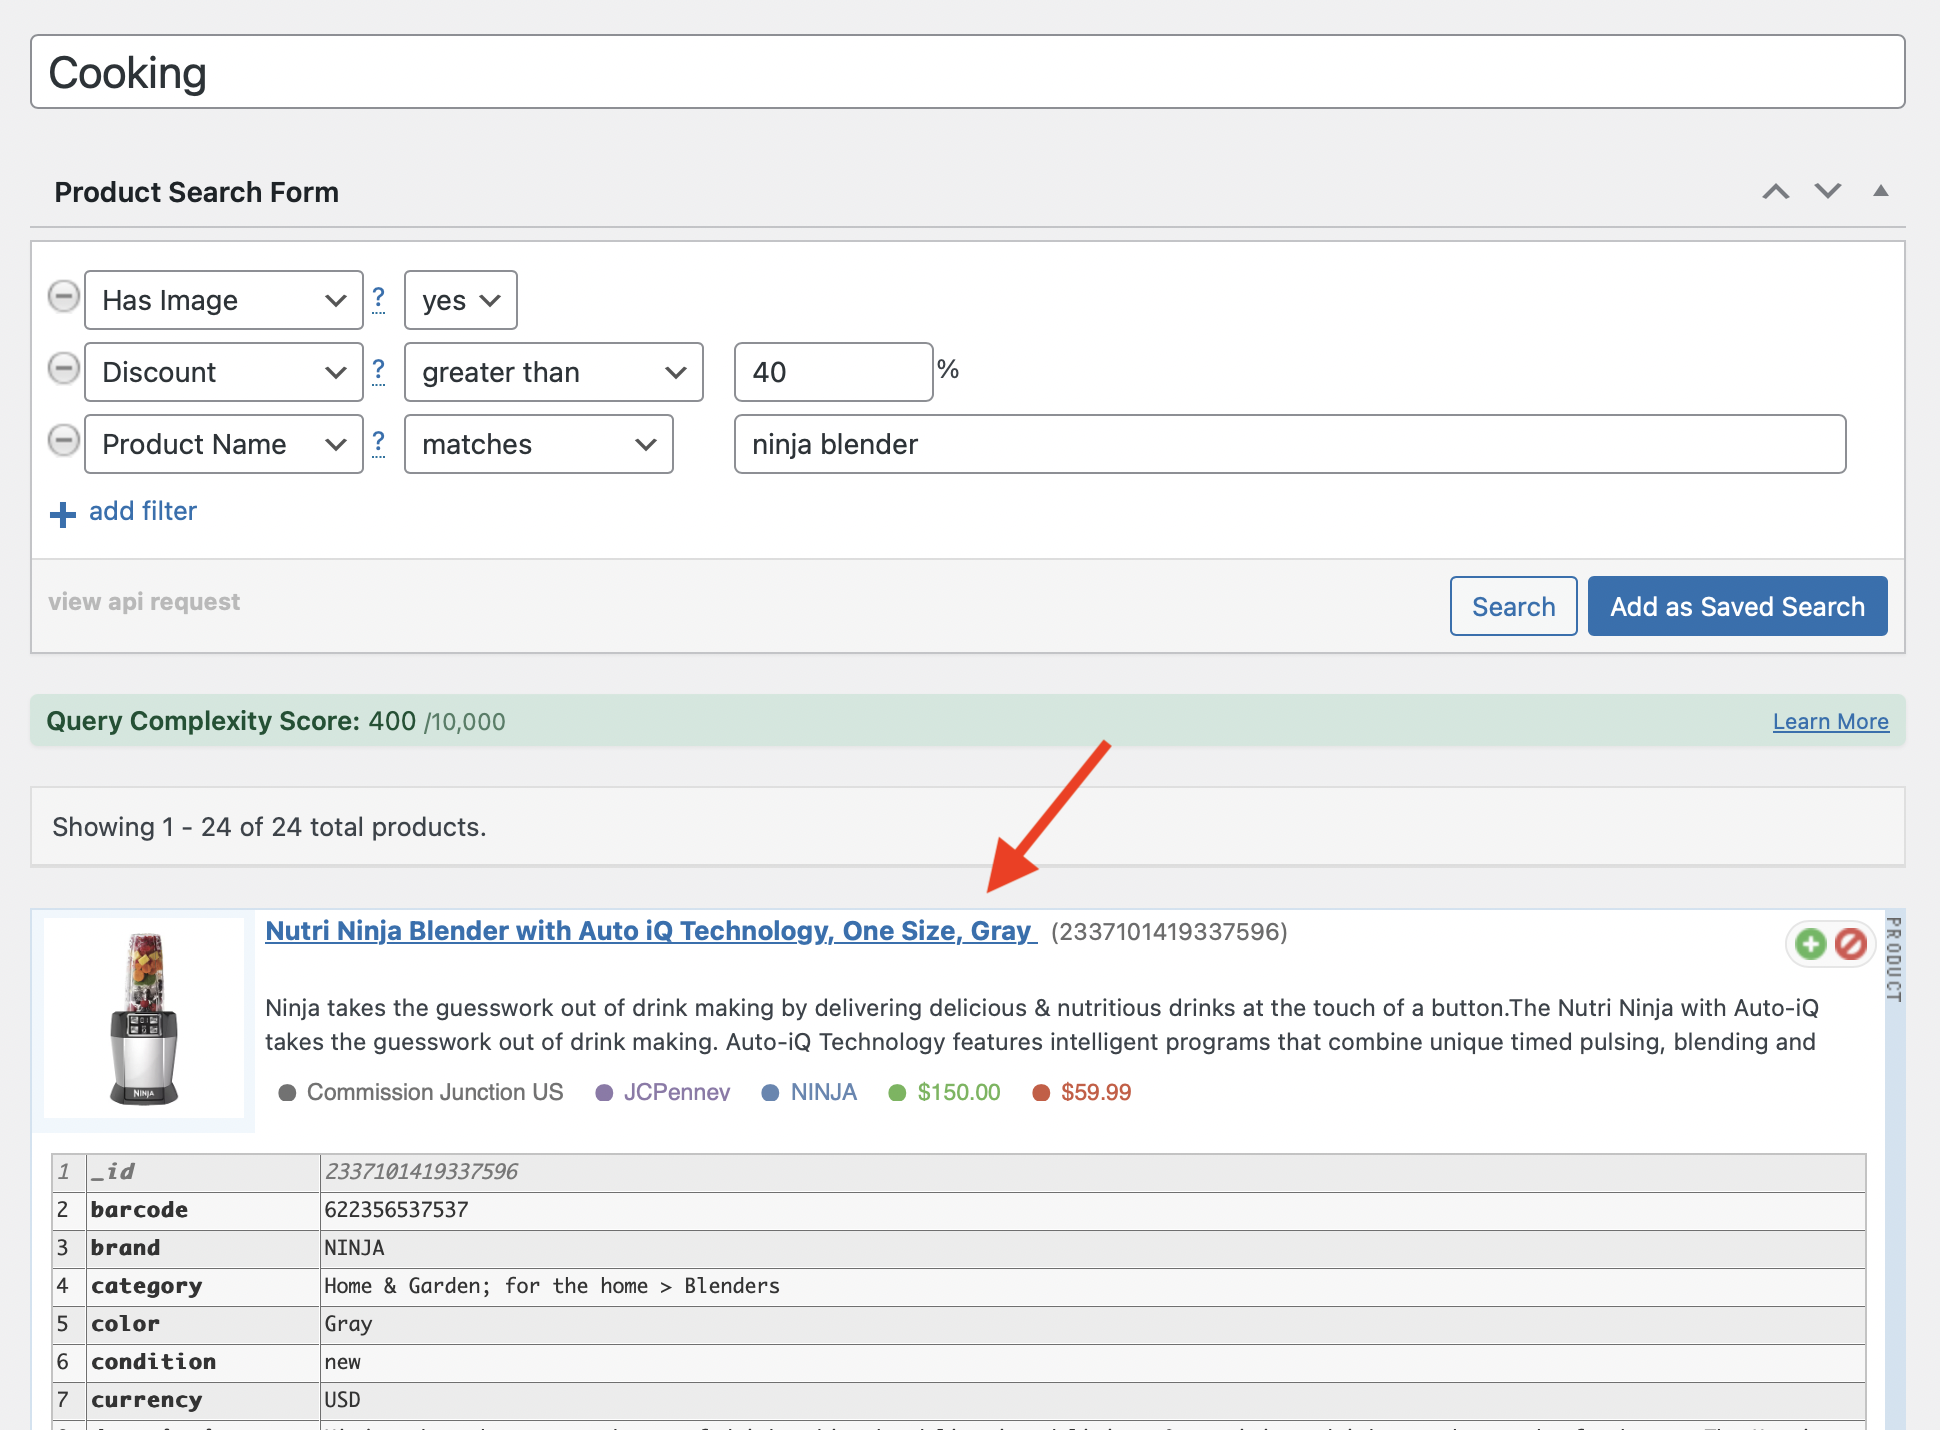Viewport: 1940px width, 1430px height.
Task: Click the Cooking title field
Action: click(x=968, y=72)
